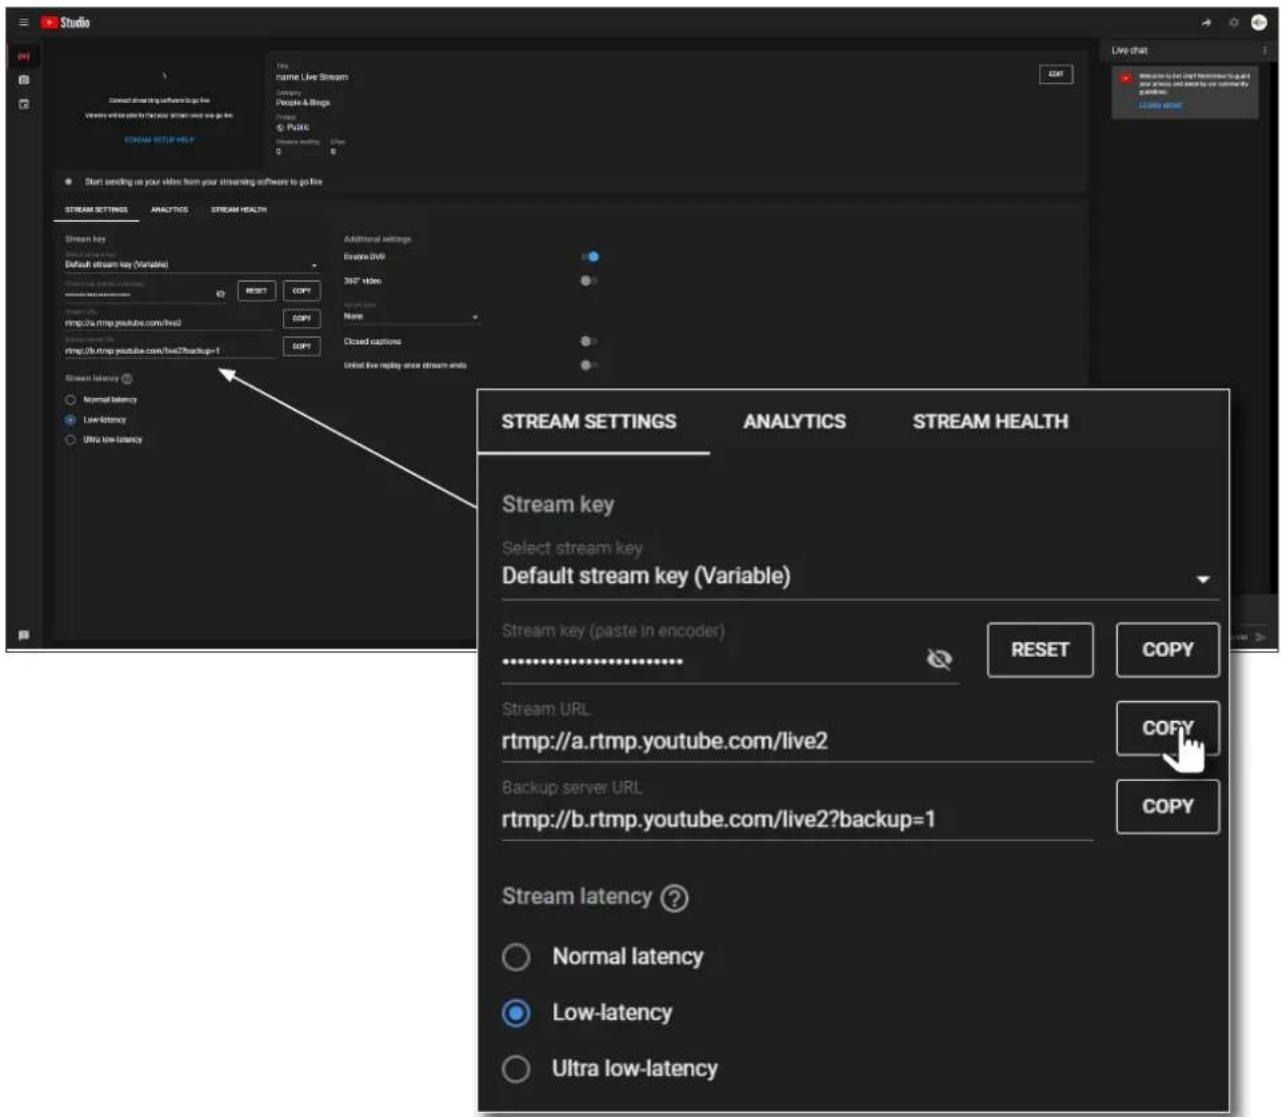Select Normal latency in the enlarged panel

click(516, 957)
